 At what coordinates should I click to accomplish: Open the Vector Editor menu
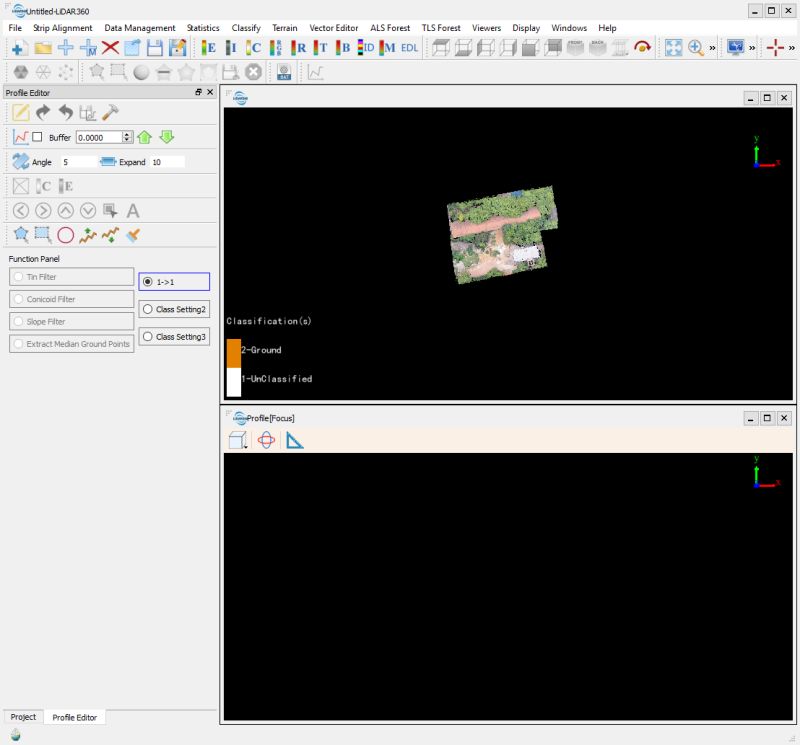(x=334, y=28)
